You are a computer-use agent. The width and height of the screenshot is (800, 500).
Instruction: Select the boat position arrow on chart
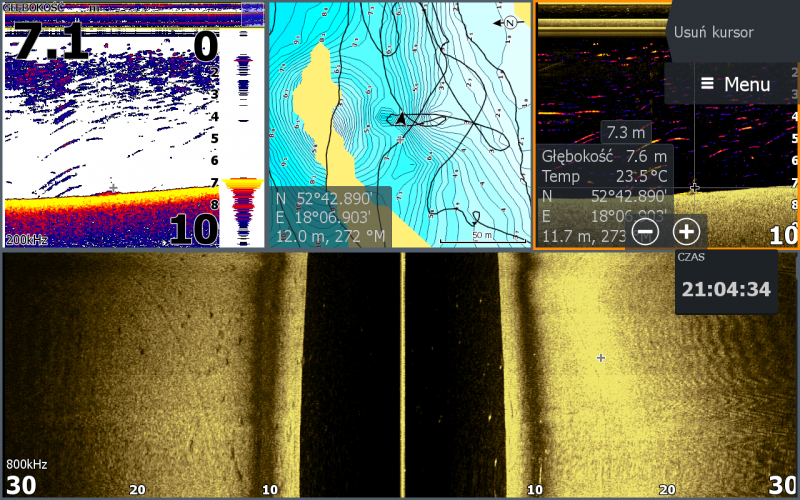[x=401, y=118]
